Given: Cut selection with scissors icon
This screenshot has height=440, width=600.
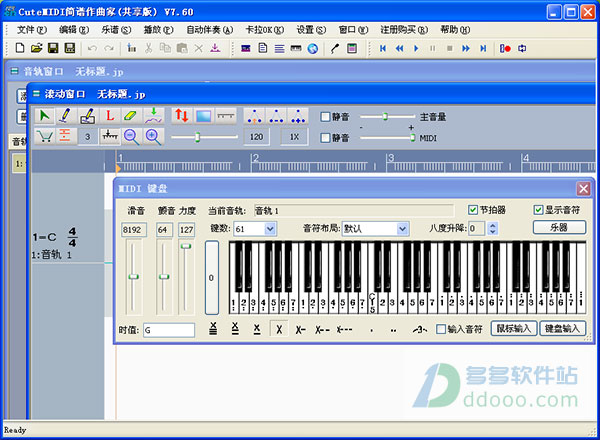Looking at the screenshot, I should pos(148,48).
